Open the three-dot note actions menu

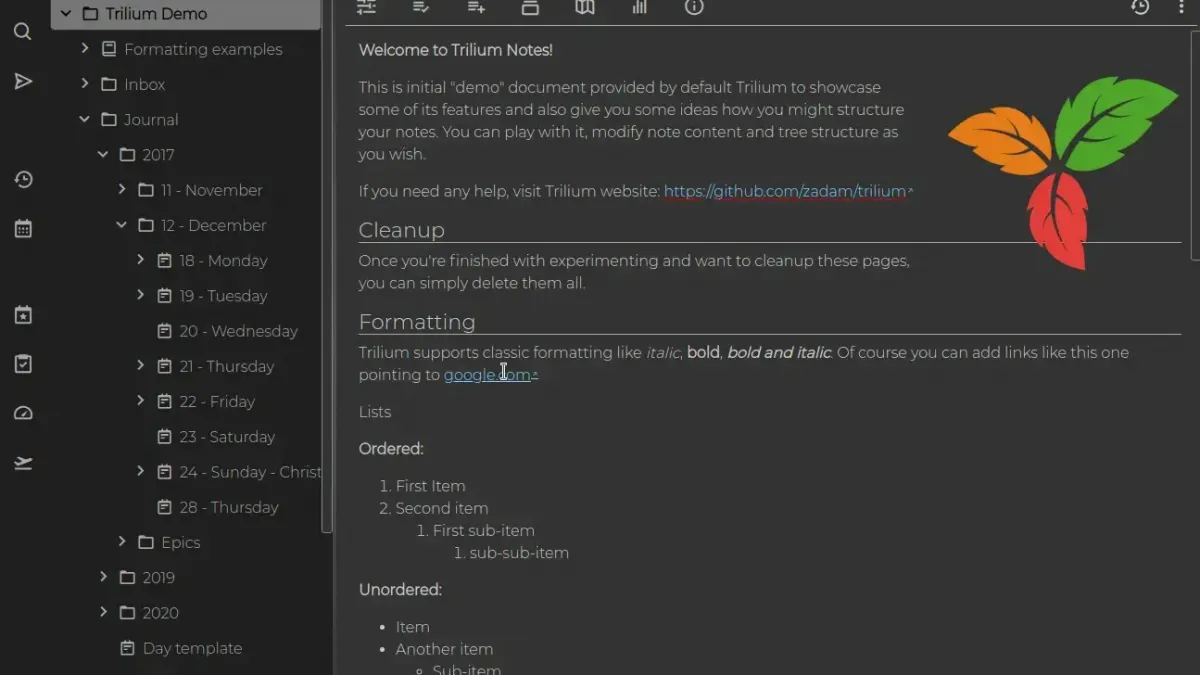[x=1181, y=7]
